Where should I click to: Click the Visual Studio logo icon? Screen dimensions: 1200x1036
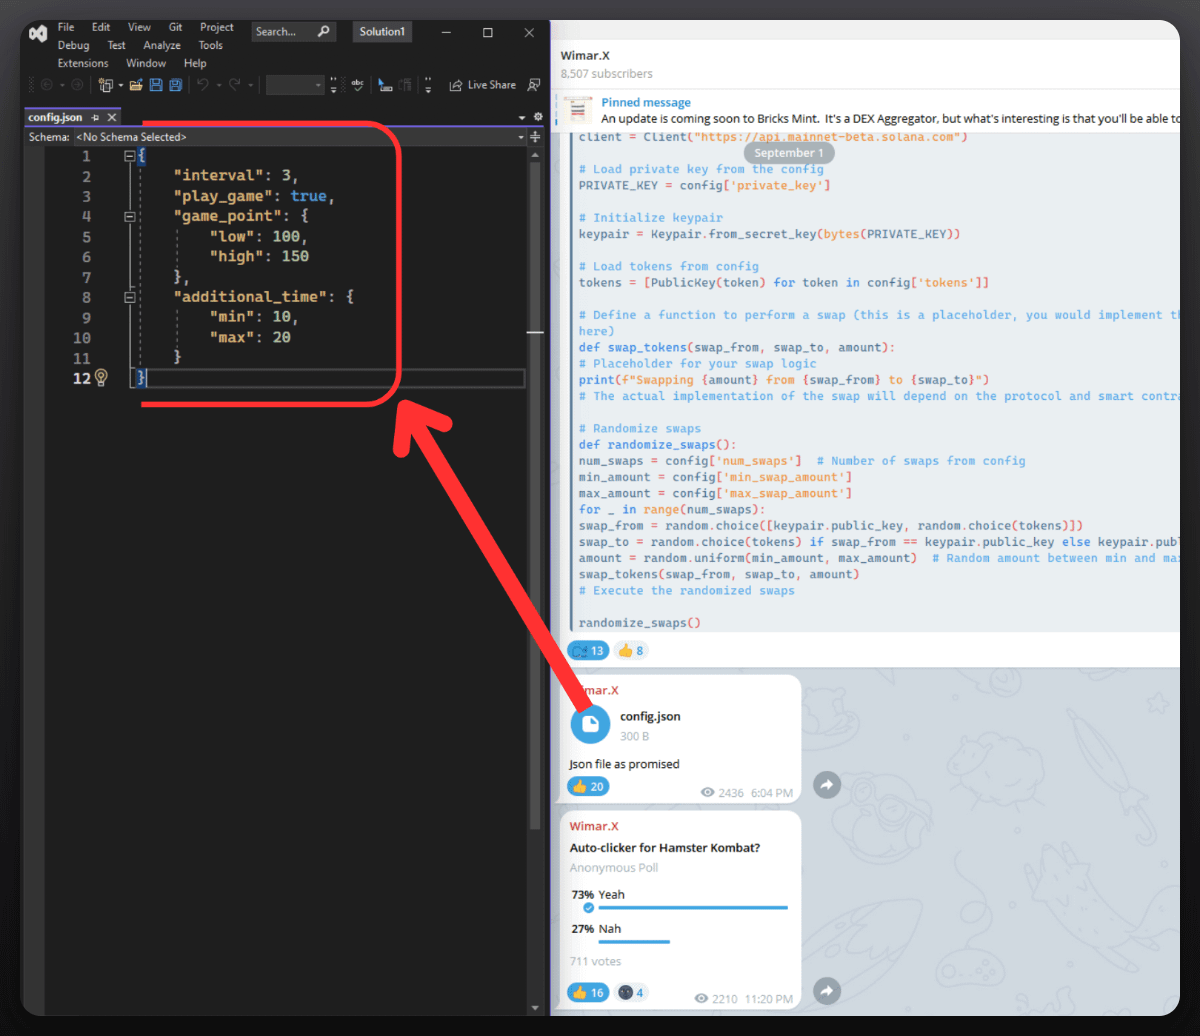(38, 33)
